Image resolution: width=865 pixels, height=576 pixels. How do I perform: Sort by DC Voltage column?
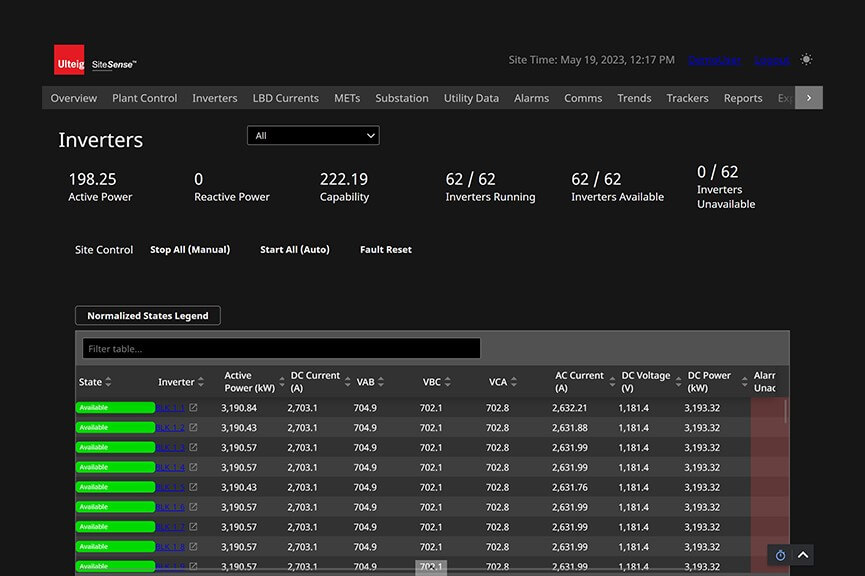pos(679,382)
